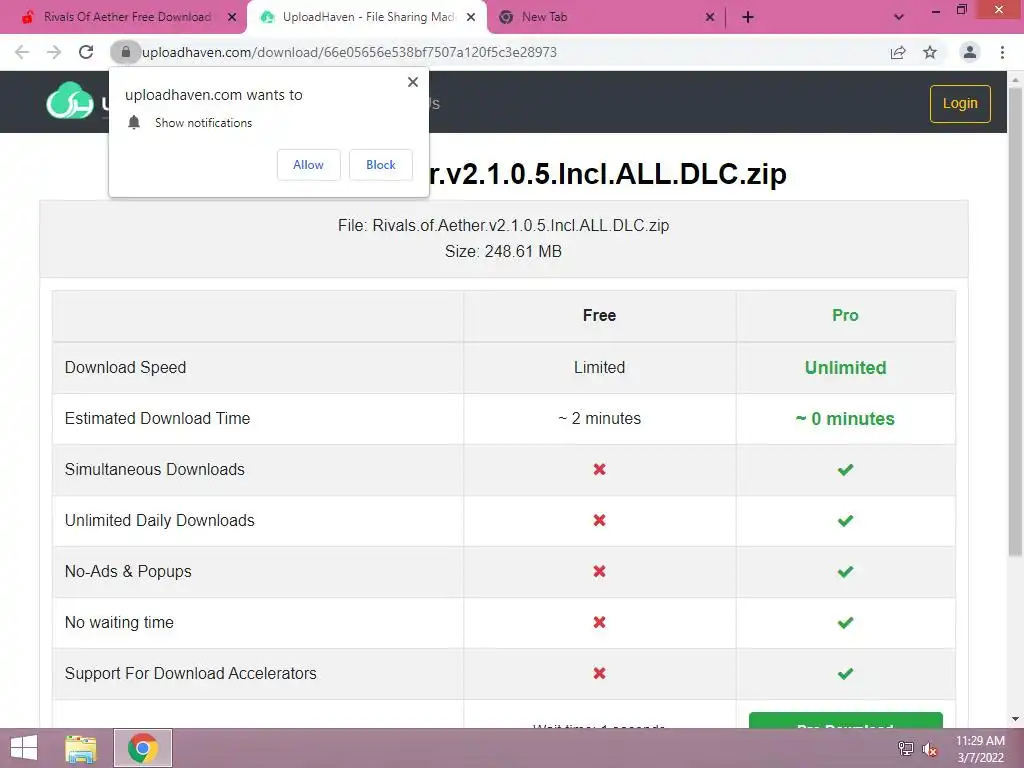Open the Windows Start menu
Viewport: 1024px width, 768px height.
click(24, 748)
